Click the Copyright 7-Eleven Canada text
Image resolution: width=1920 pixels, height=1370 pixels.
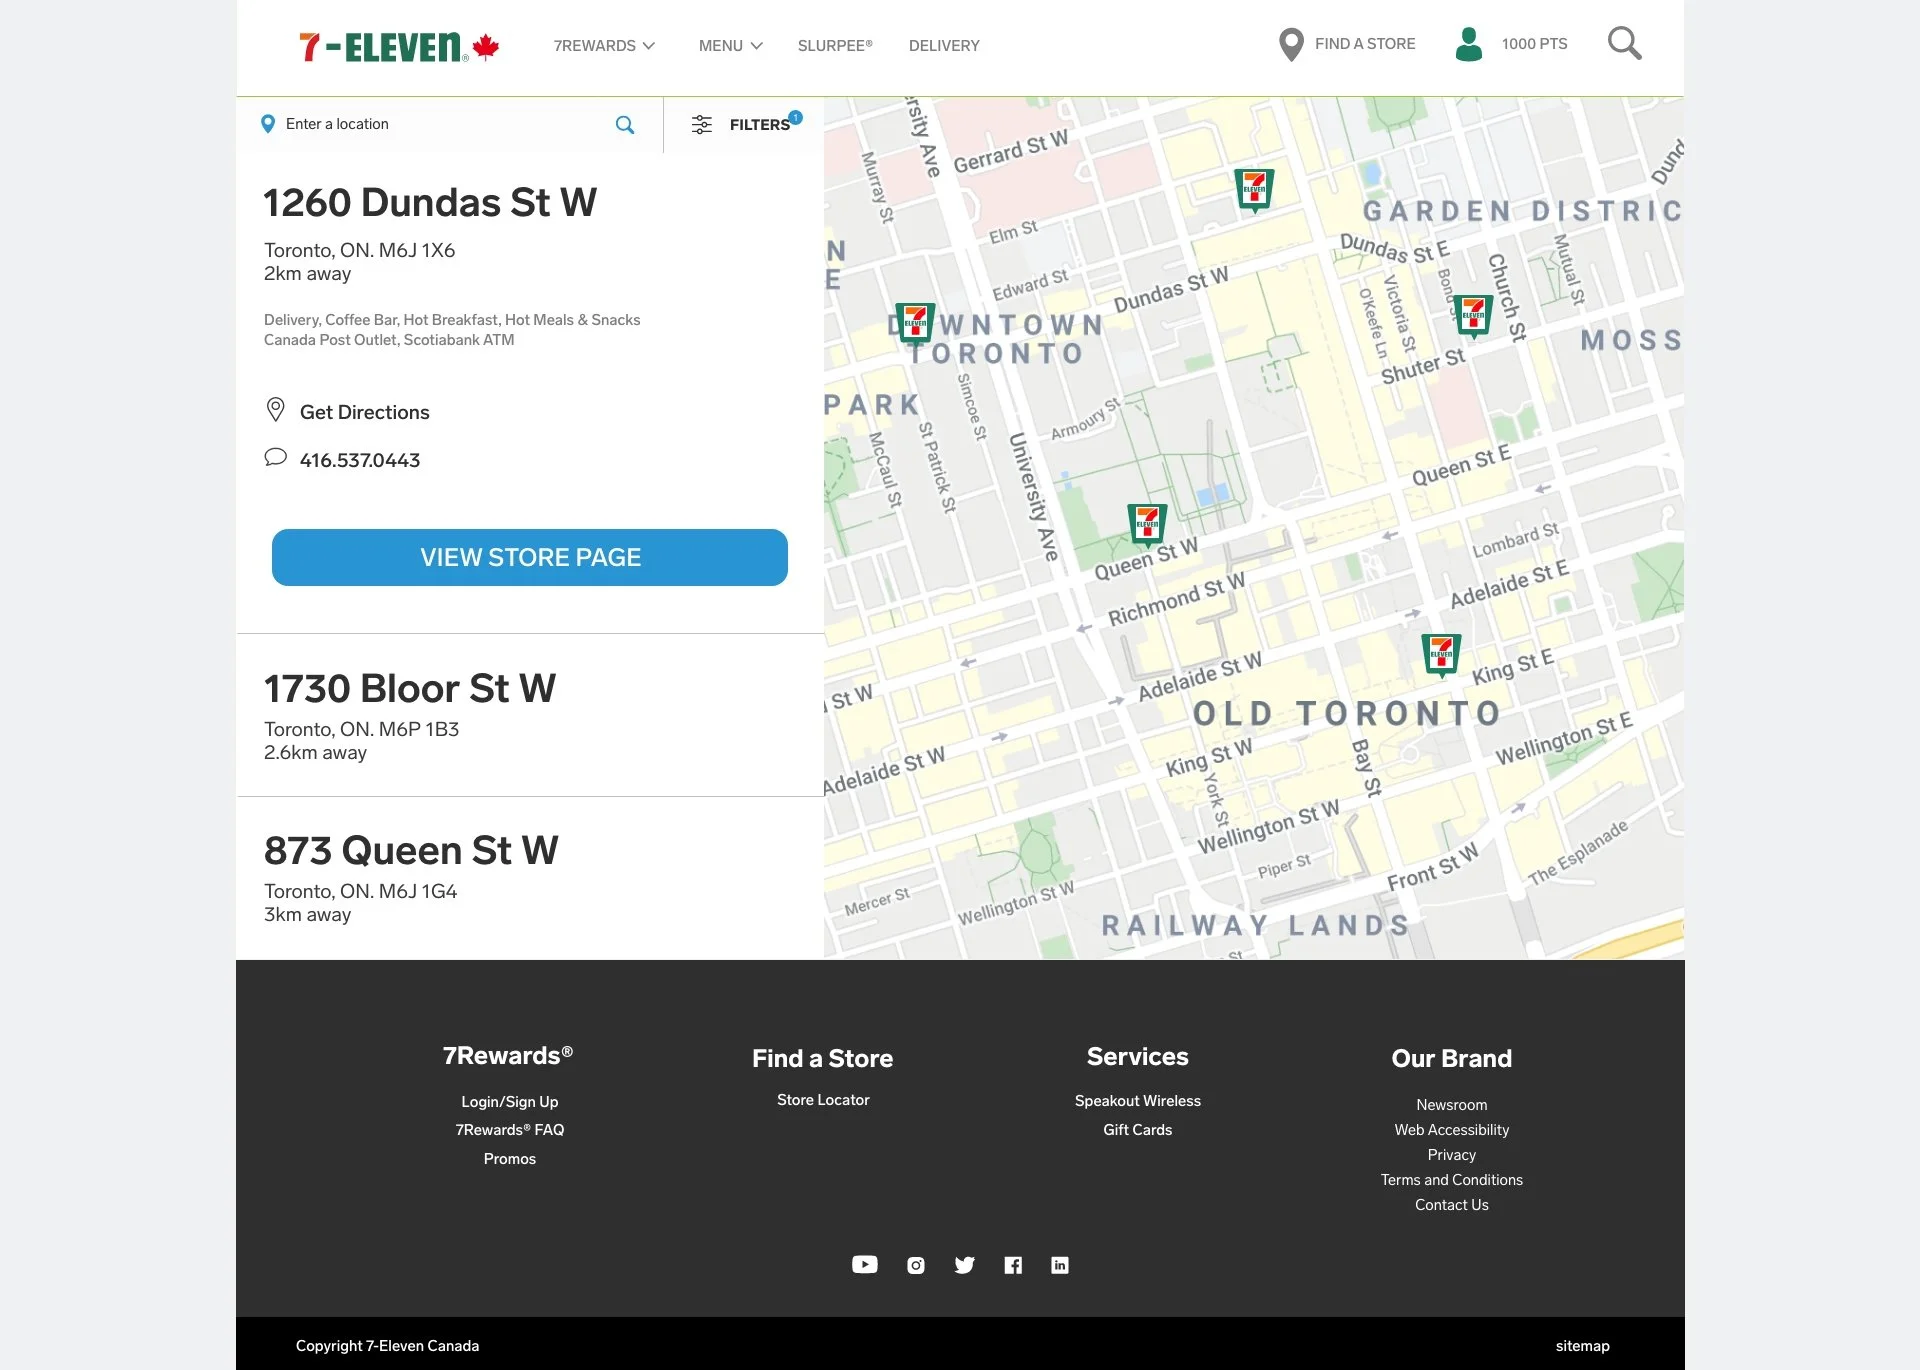[387, 1346]
